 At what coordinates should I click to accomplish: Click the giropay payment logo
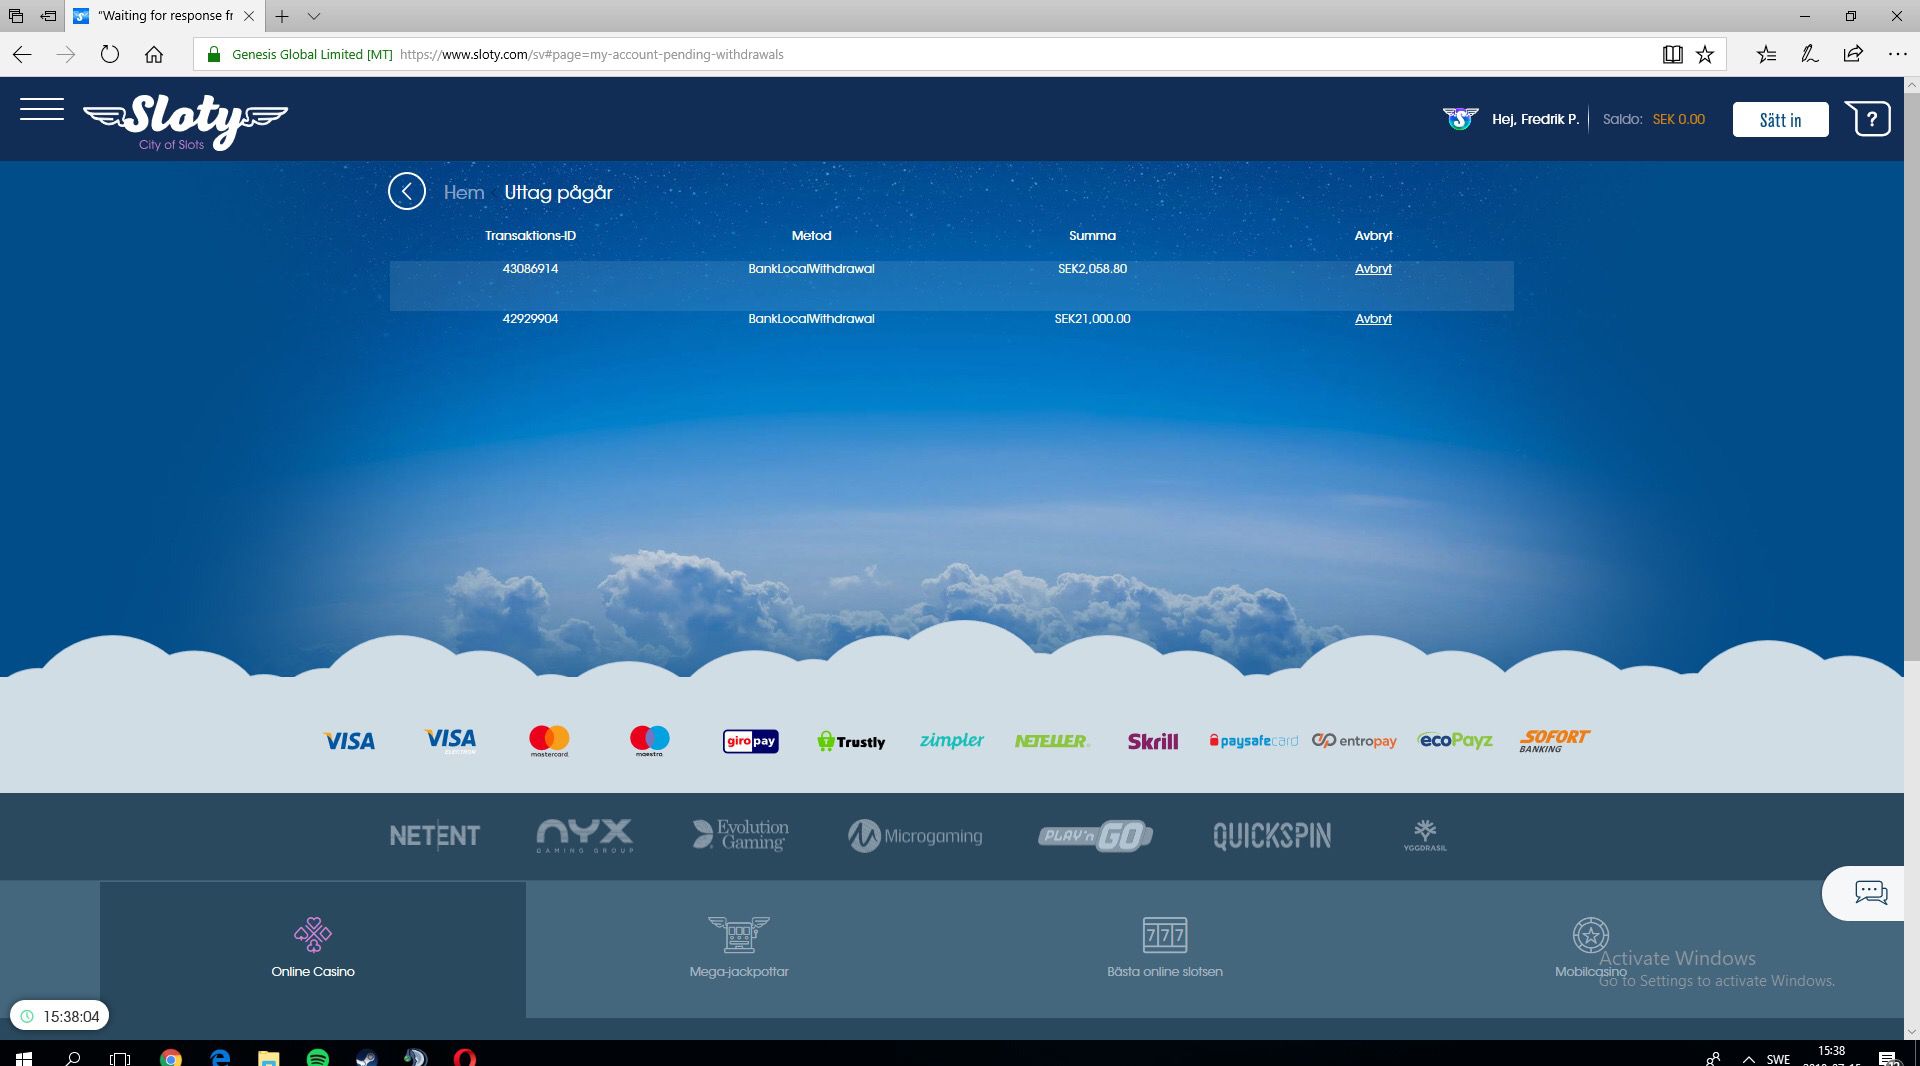click(x=751, y=741)
